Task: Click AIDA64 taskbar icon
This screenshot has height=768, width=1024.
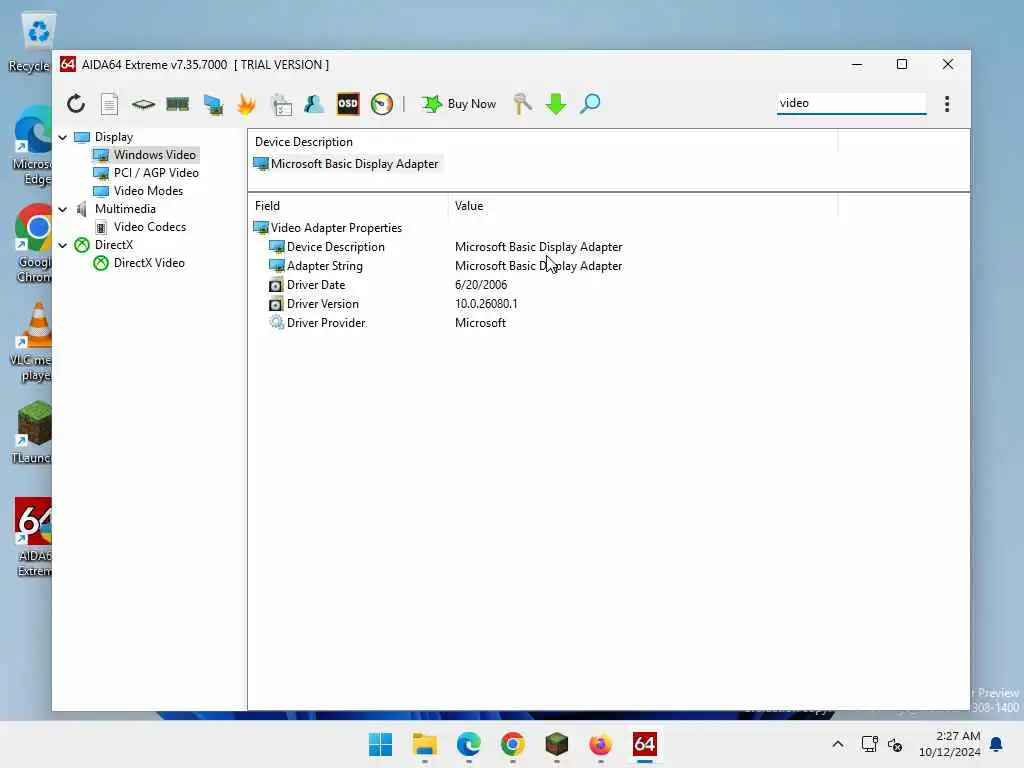Action: click(645, 744)
